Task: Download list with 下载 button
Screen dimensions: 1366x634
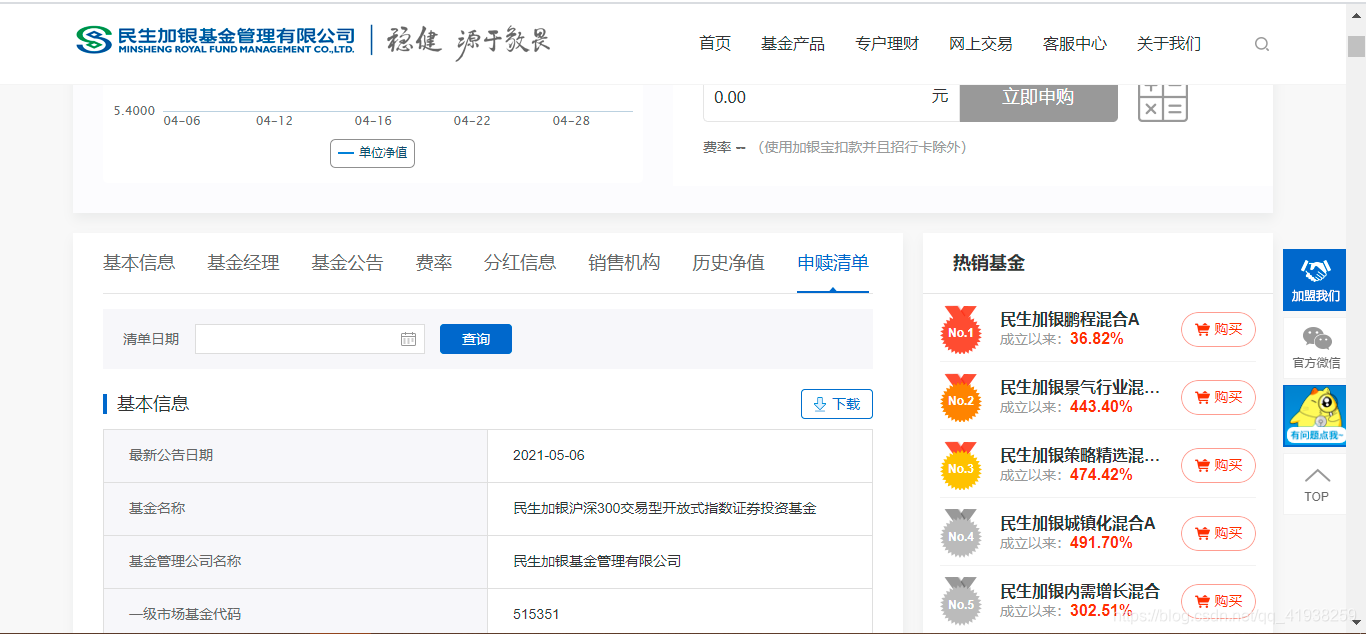Action: 837,404
